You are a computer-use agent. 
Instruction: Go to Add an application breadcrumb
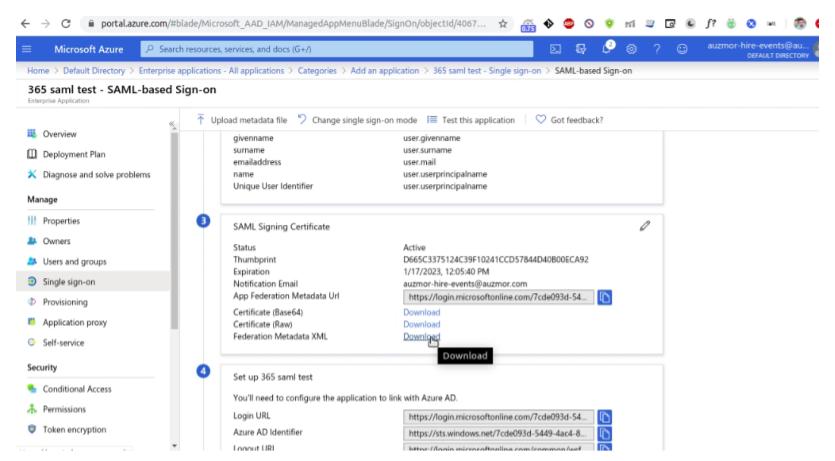pyautogui.click(x=384, y=70)
